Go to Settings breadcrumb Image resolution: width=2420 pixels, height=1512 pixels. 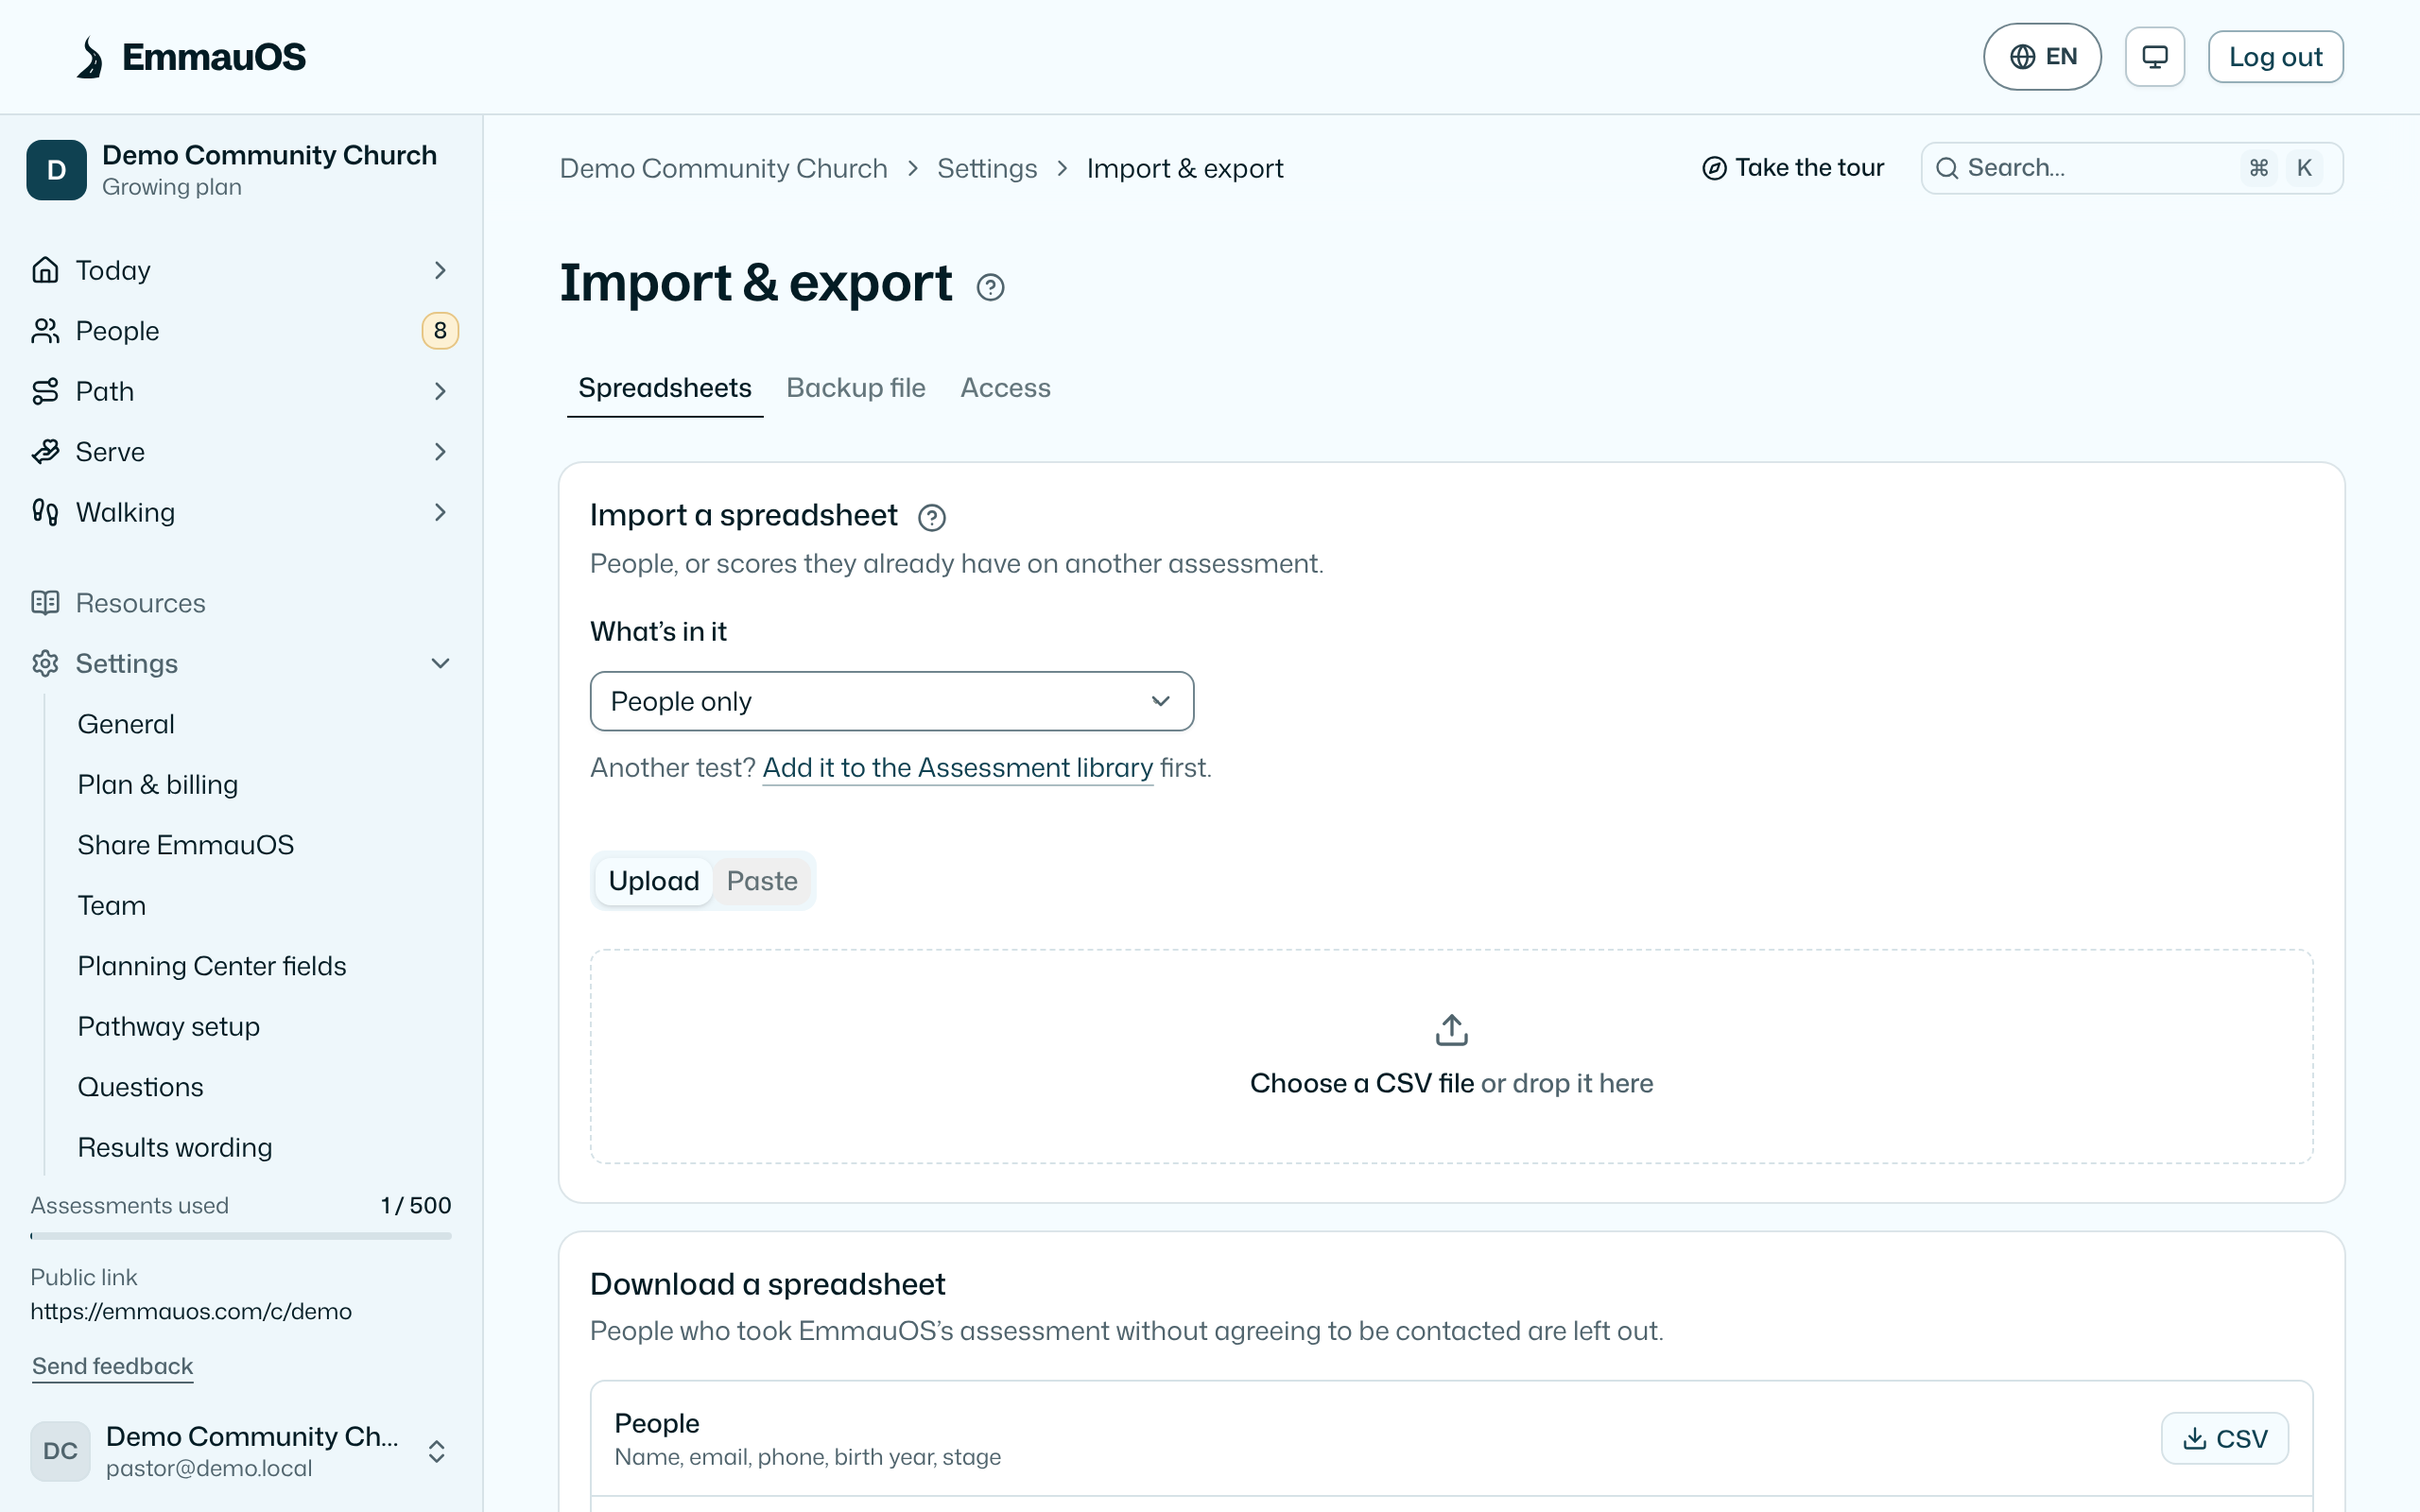point(987,168)
